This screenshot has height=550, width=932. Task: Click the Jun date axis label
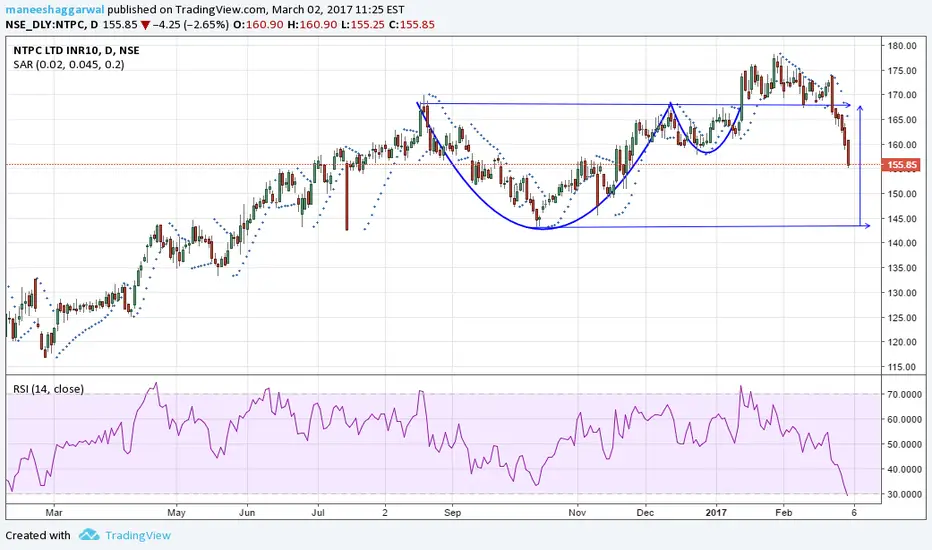pos(247,512)
